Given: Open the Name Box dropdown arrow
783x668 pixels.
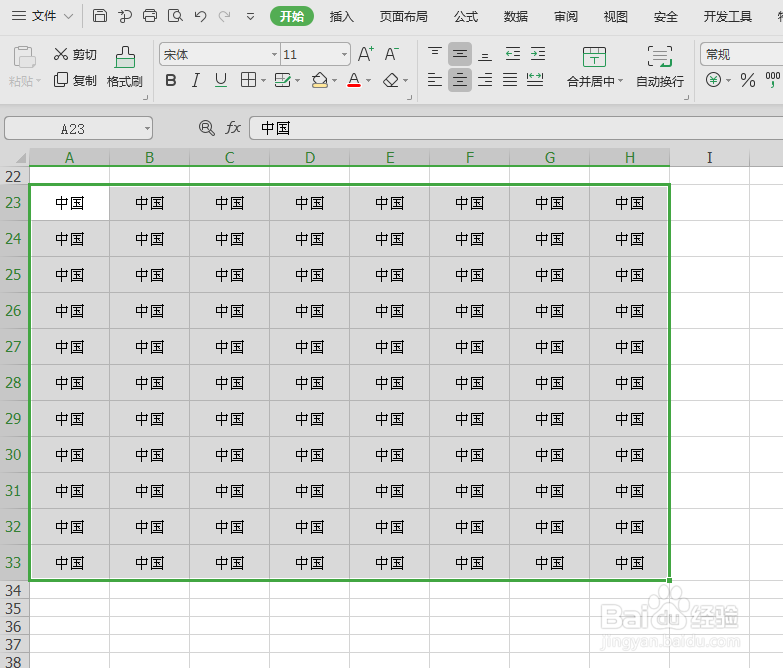Looking at the screenshot, I should [x=147, y=129].
